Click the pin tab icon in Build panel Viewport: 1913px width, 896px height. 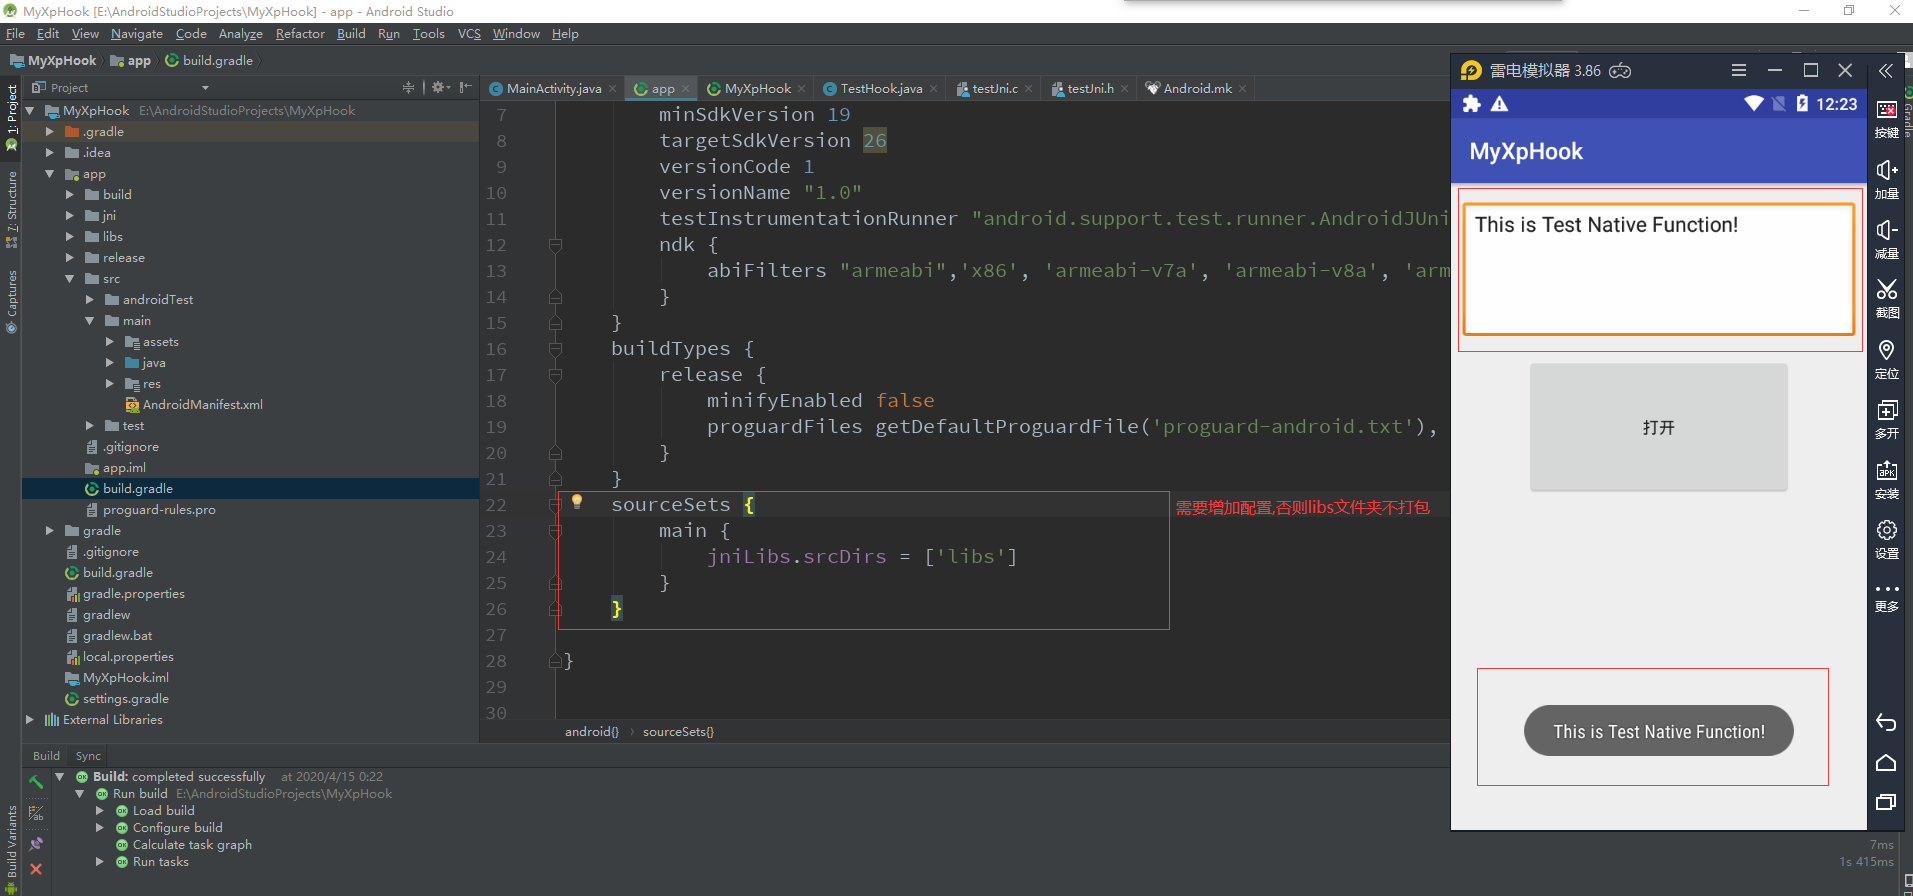(36, 844)
